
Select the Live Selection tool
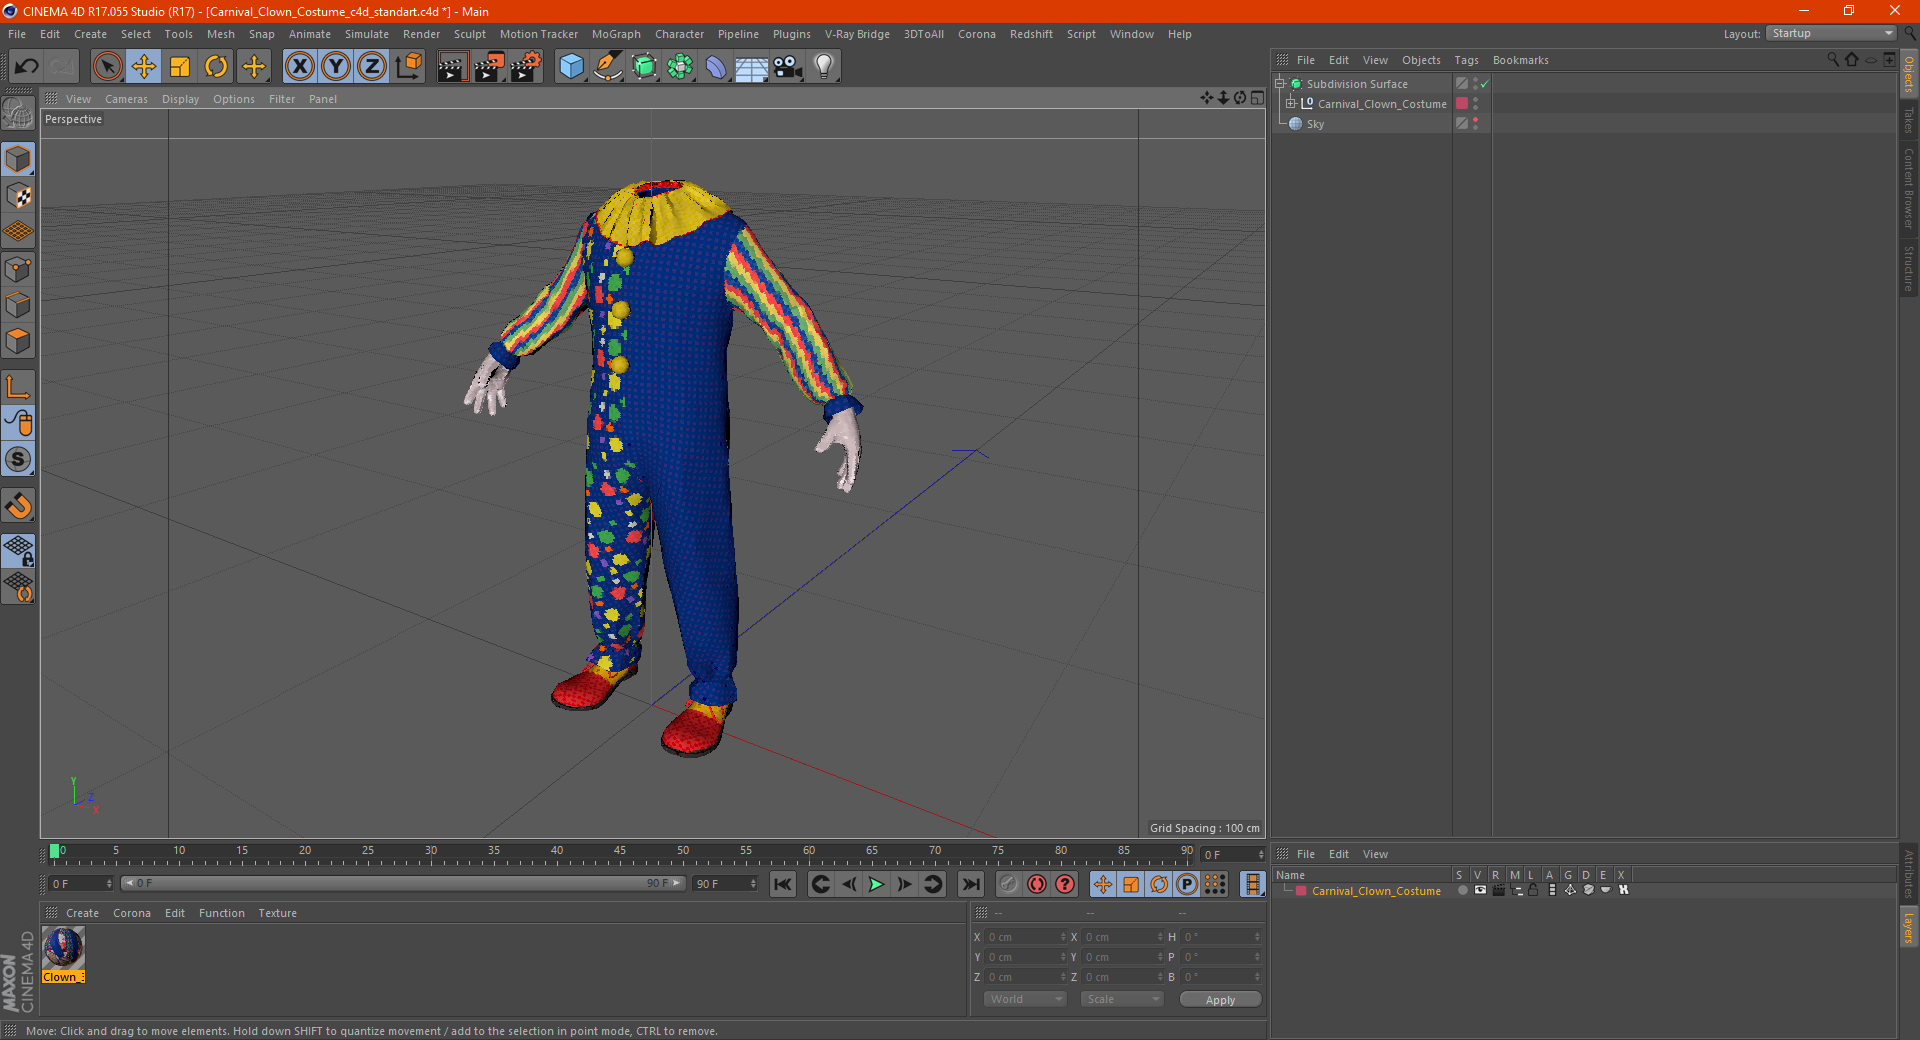pyautogui.click(x=107, y=67)
